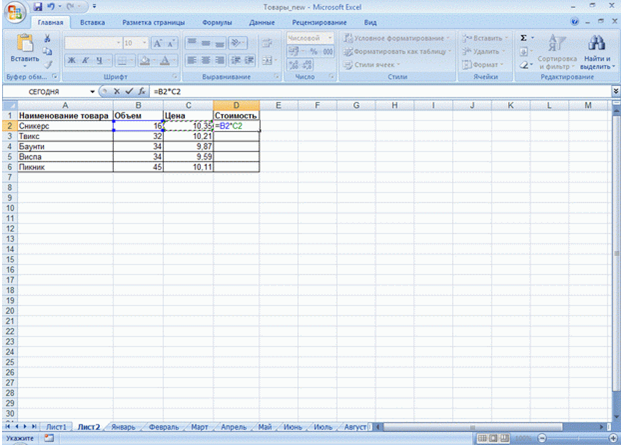The image size is (623, 446).
Task: Toggle align text left
Action: [192, 60]
